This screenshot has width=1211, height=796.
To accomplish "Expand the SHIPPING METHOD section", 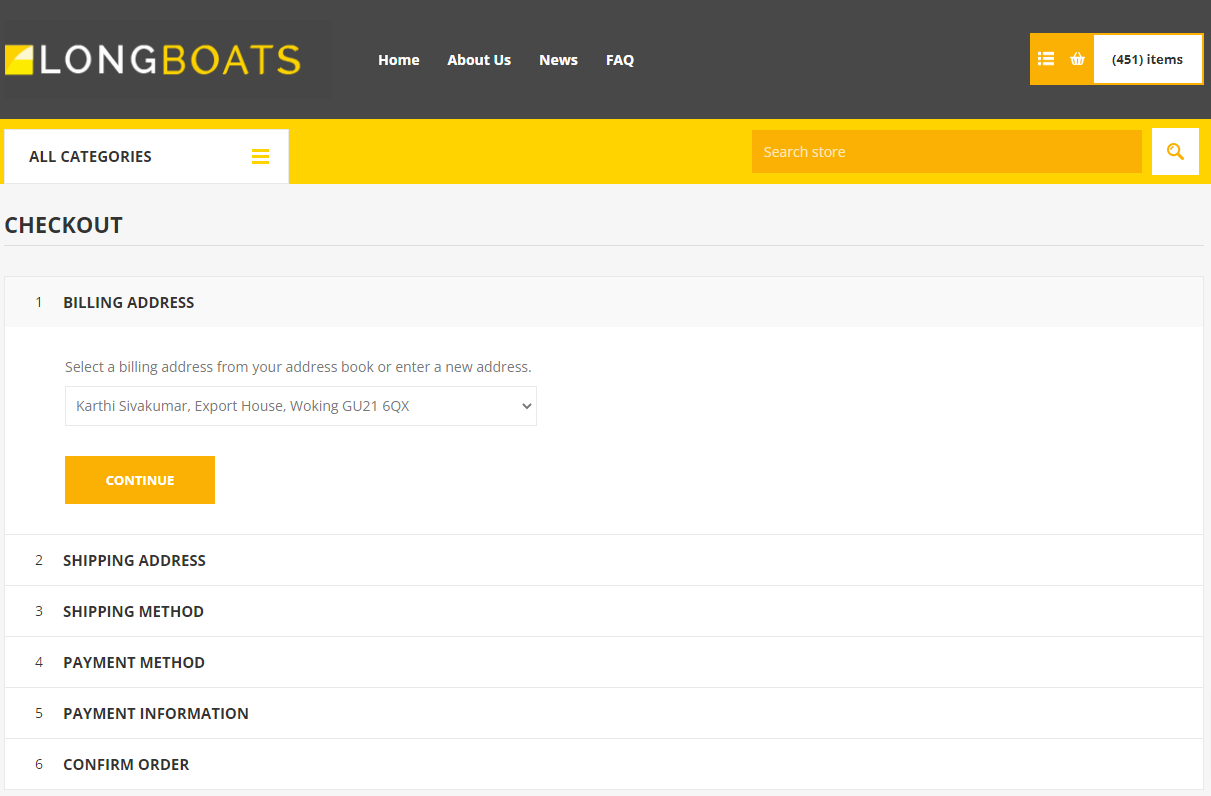I will coord(133,611).
